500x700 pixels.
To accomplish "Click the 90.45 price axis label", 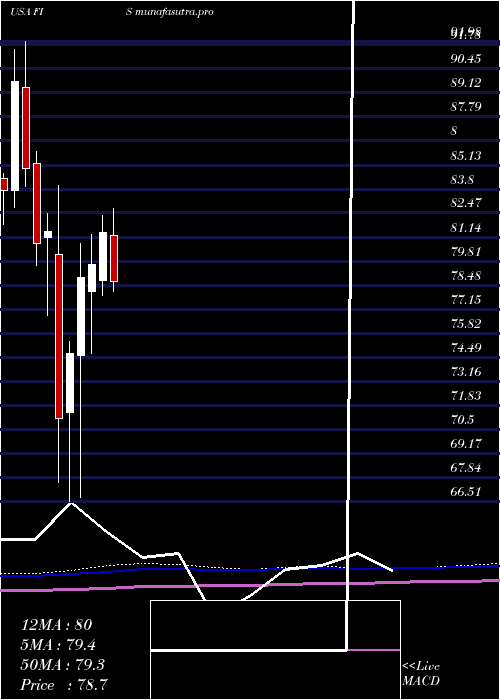I will [466, 59].
